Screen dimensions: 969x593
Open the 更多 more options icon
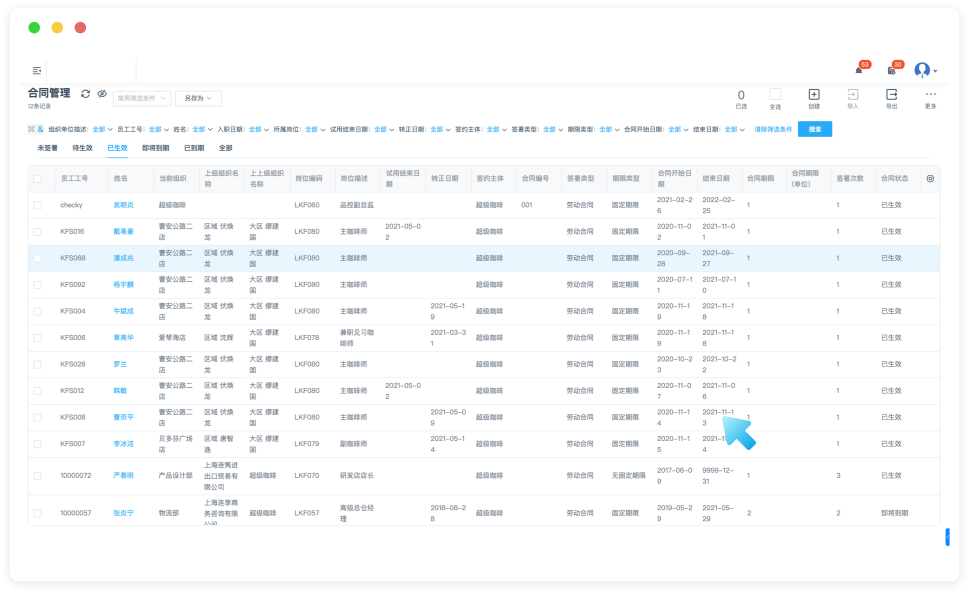coord(930,94)
